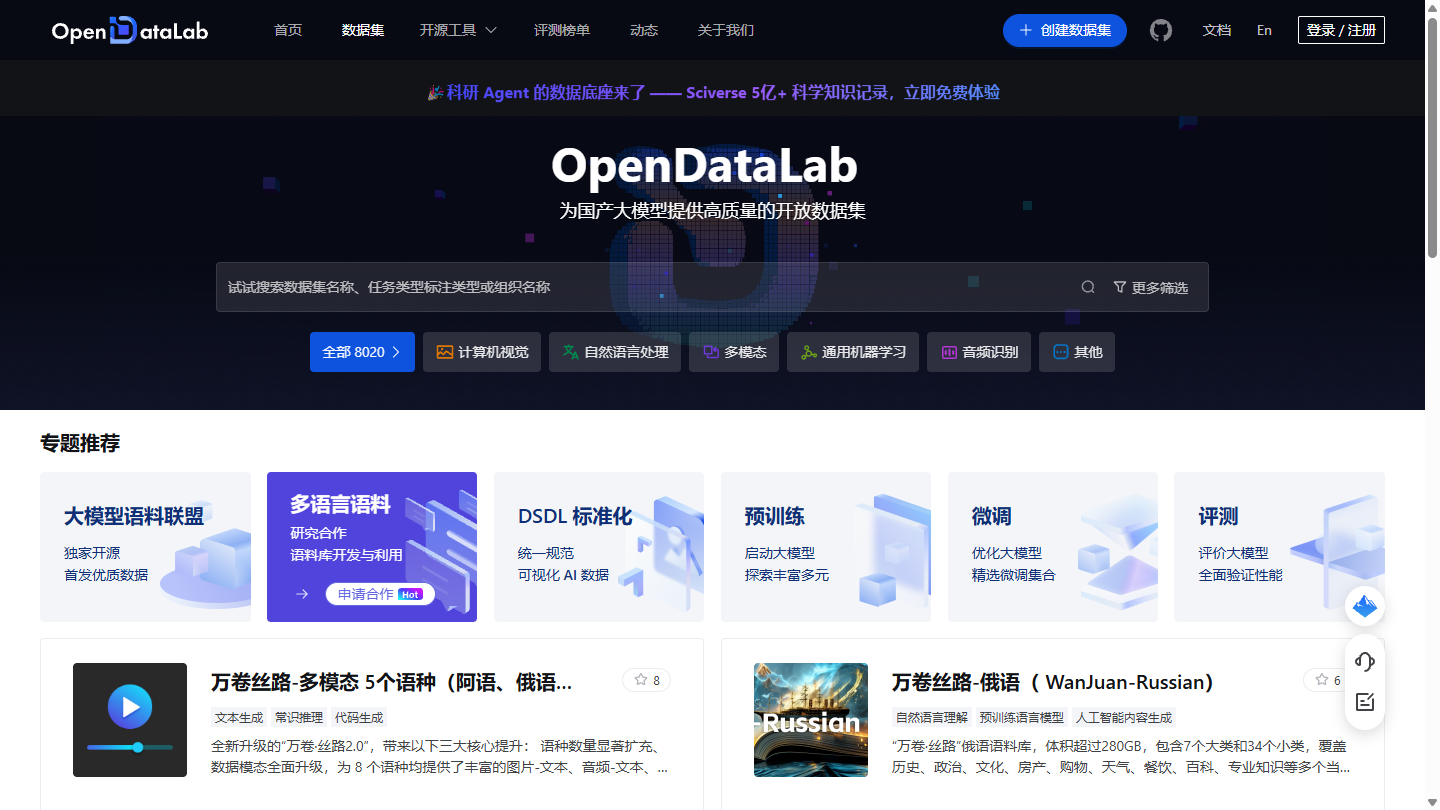The height and width of the screenshot is (810, 1440).
Task: Select the 其他 category chip
Action: [1077, 352]
